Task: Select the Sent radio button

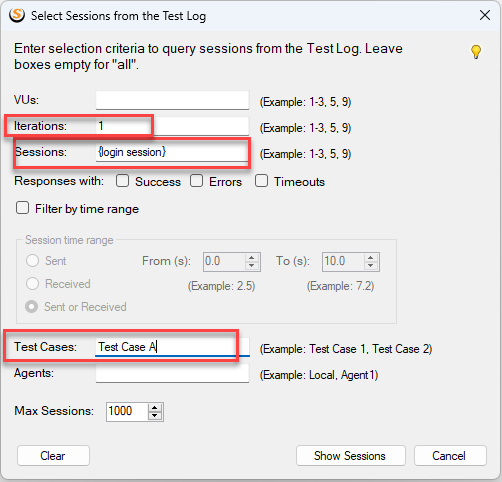Action: click(32, 261)
